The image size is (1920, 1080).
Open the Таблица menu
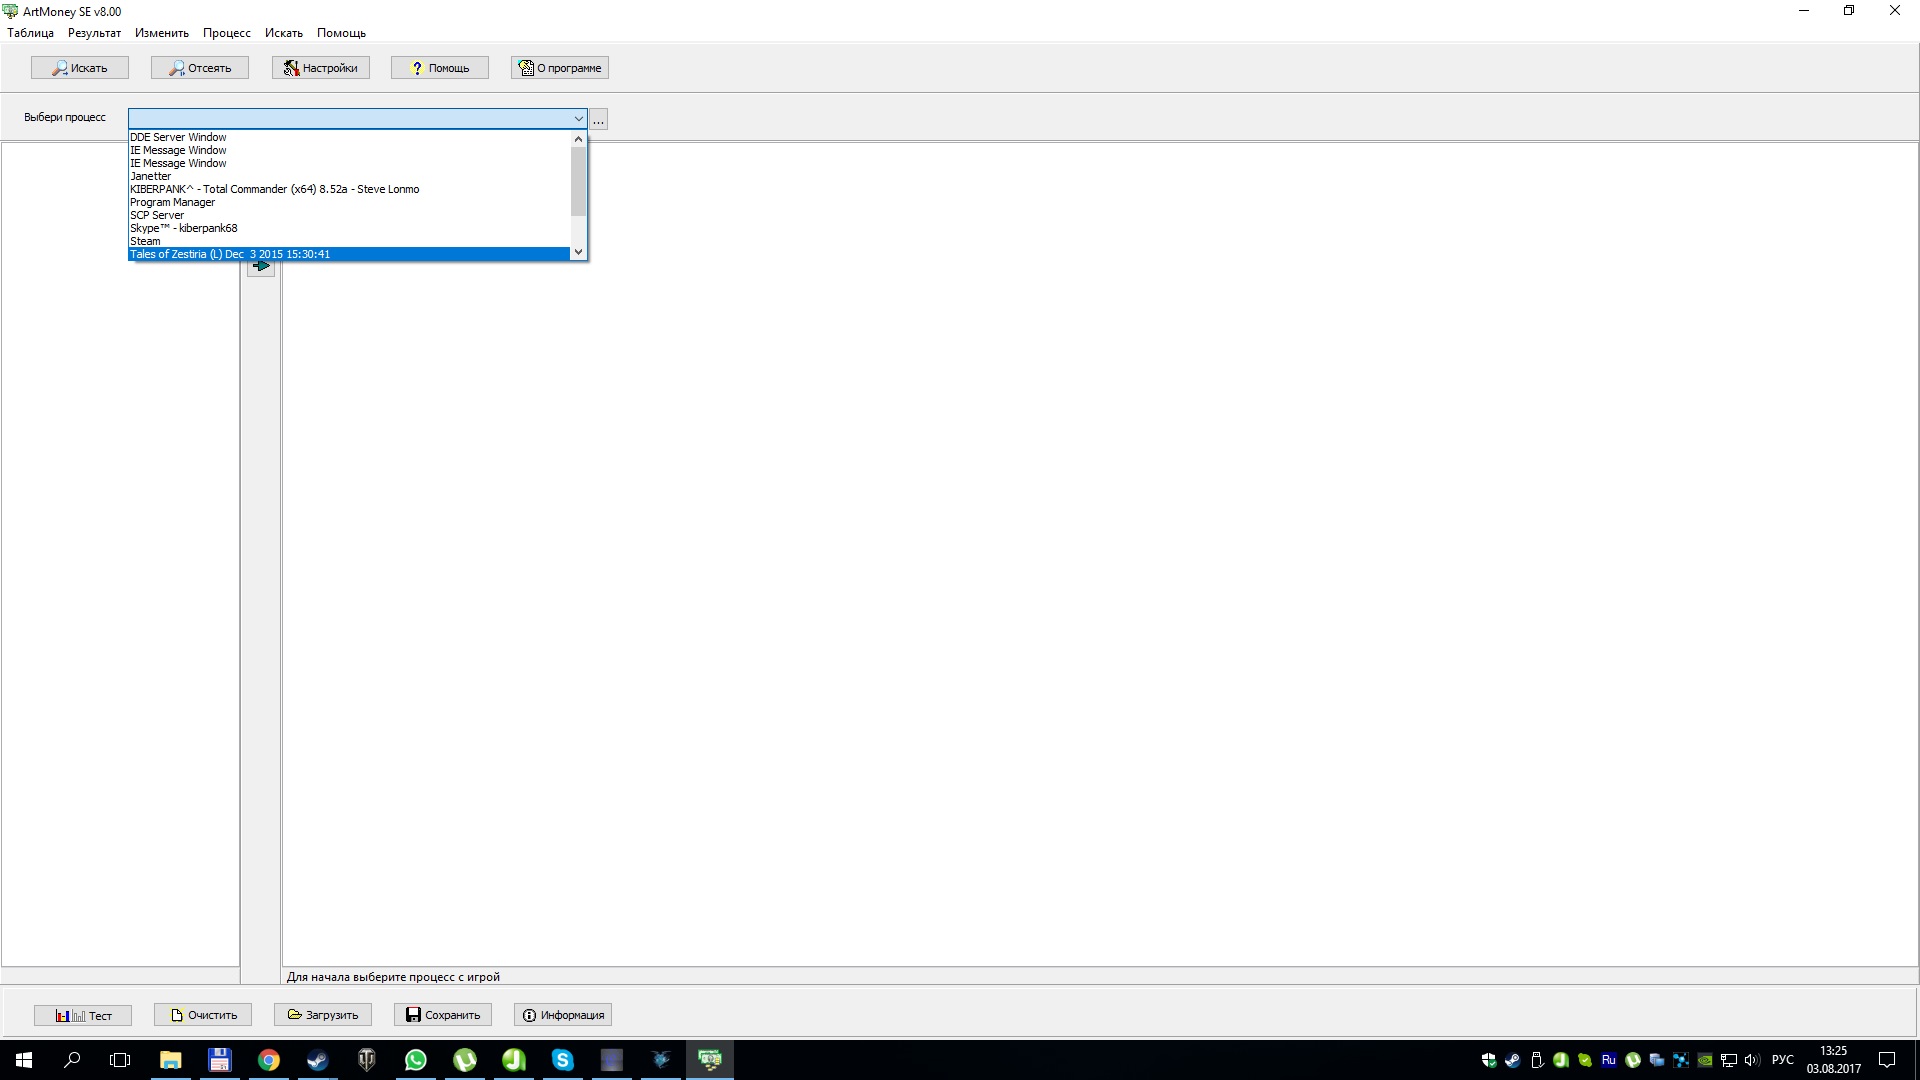[x=30, y=33]
